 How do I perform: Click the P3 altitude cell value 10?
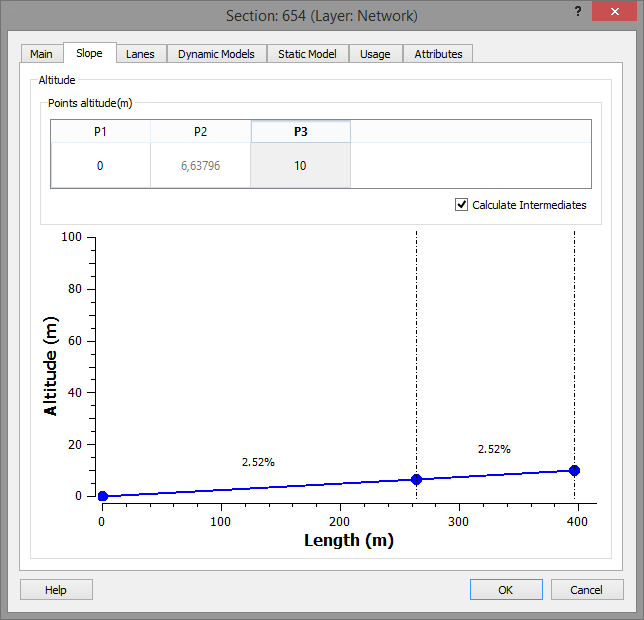click(x=300, y=166)
